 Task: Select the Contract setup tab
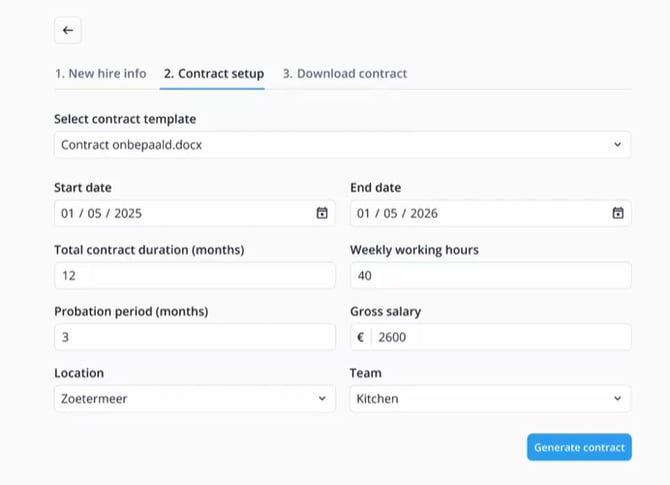214,74
